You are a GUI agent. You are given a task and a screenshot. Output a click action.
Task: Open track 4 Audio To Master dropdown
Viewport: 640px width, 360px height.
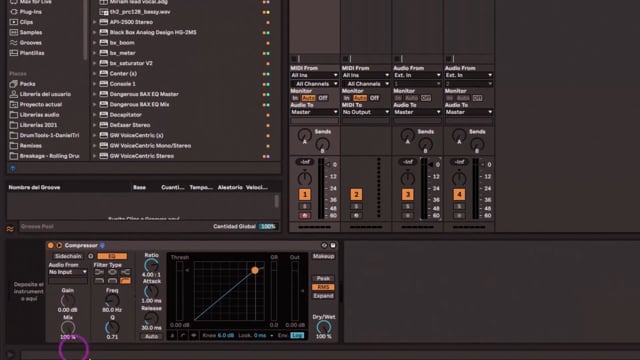[x=469, y=112]
